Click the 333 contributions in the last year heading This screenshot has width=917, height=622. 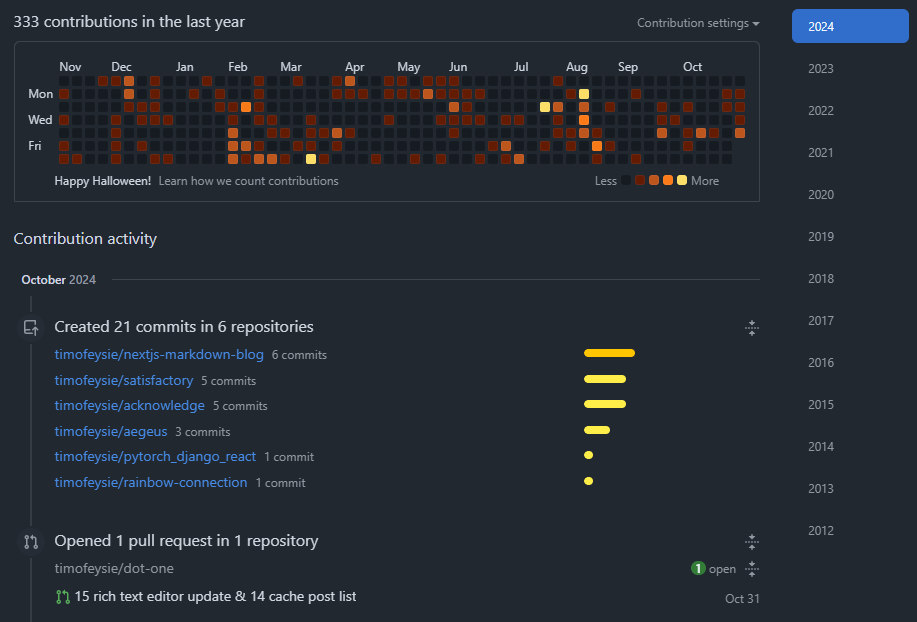(129, 22)
